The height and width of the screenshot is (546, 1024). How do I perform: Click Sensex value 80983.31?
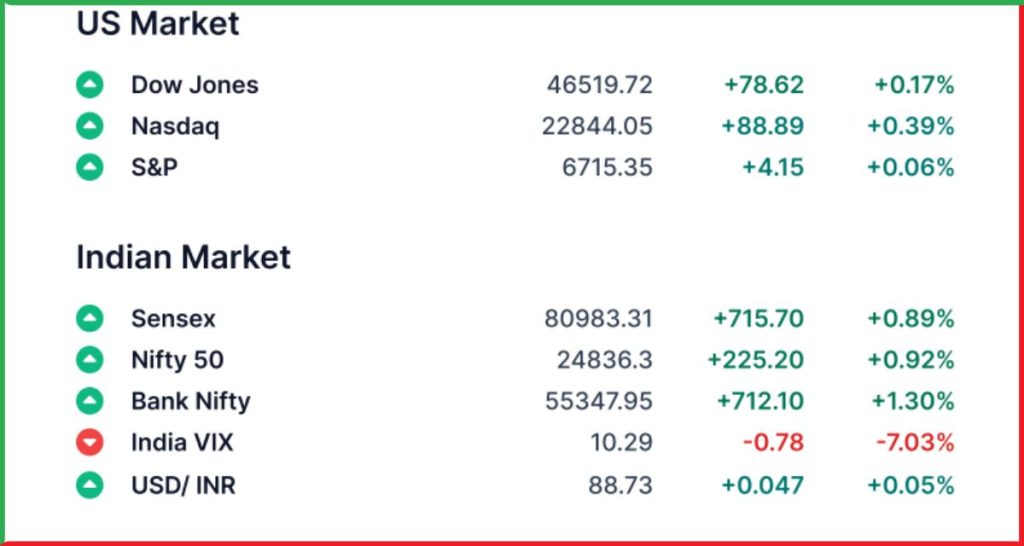point(598,319)
